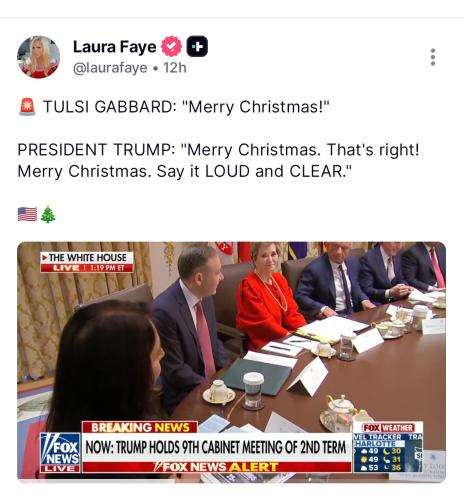Screen dimensions: 463x500
Task: Click The White House Live label
Action: tap(87, 262)
